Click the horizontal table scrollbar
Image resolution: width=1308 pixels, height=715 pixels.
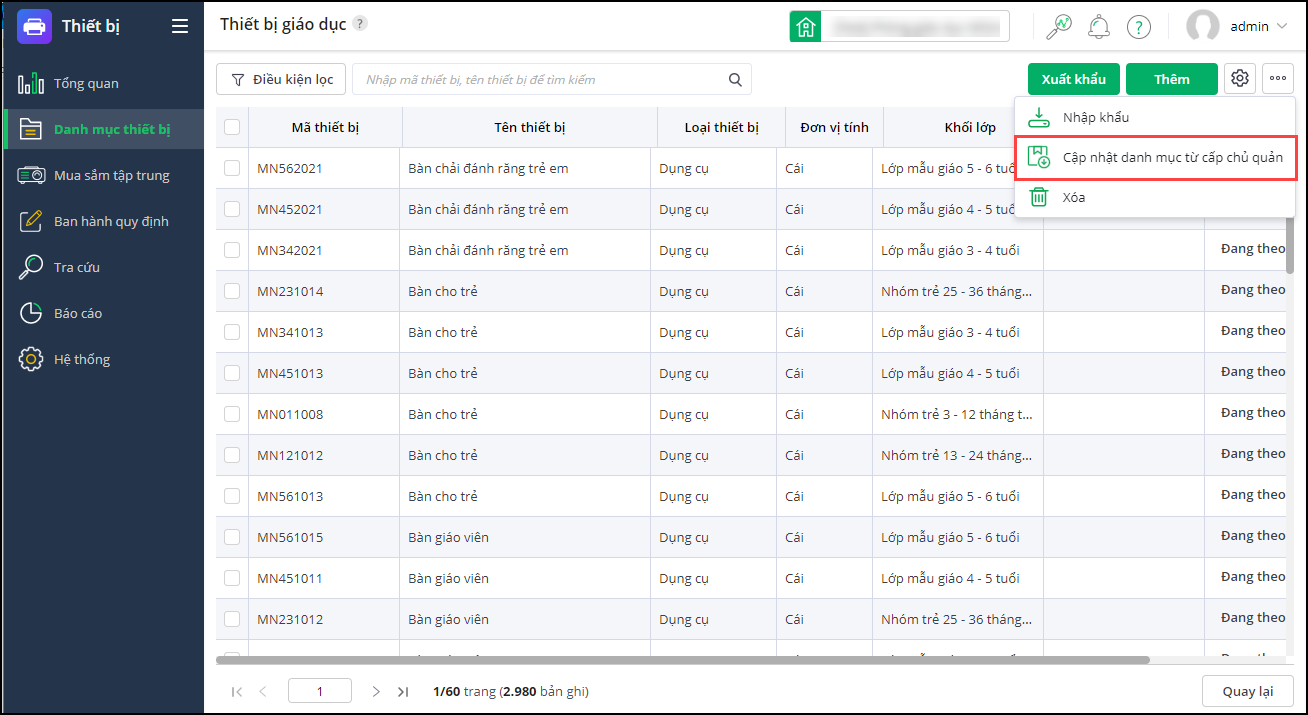(x=682, y=660)
